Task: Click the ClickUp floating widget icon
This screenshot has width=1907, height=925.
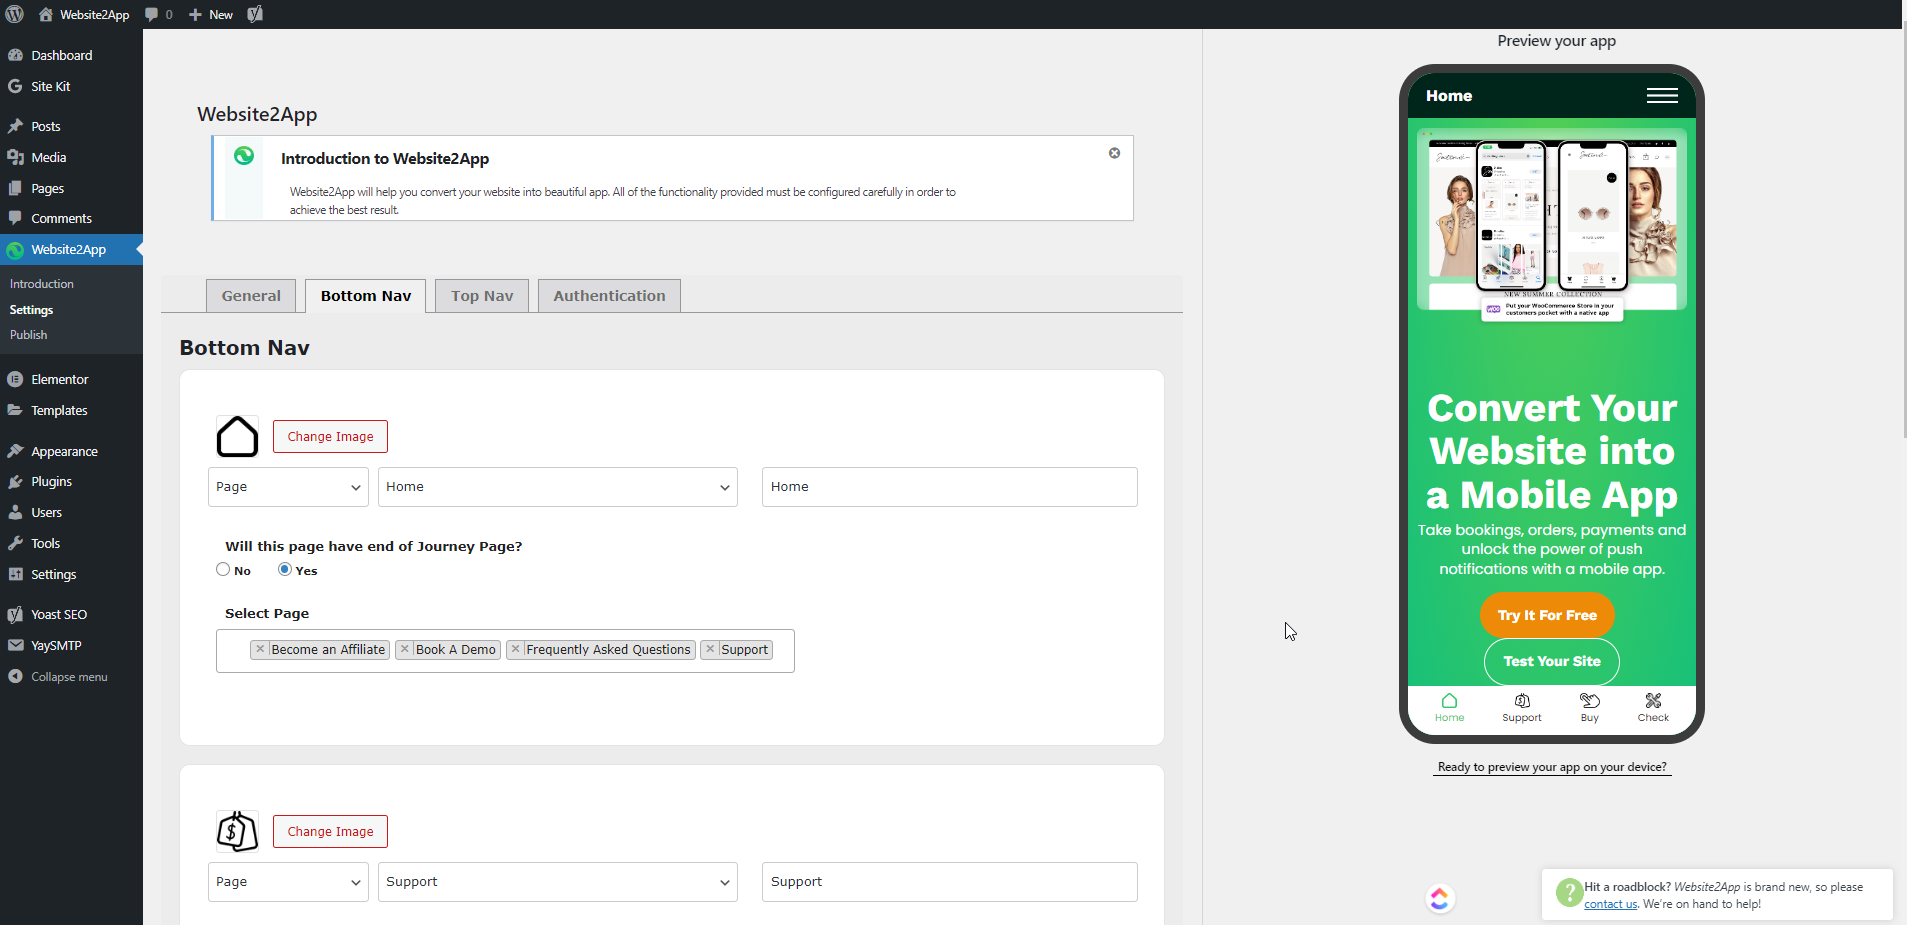Action: (1439, 898)
